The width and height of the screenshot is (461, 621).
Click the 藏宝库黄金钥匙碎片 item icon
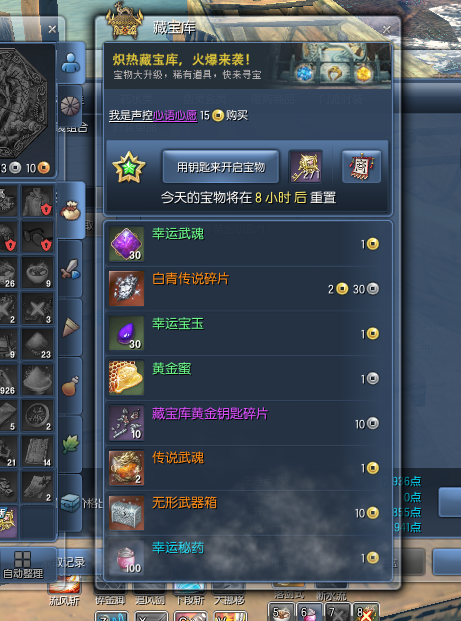tap(126, 423)
